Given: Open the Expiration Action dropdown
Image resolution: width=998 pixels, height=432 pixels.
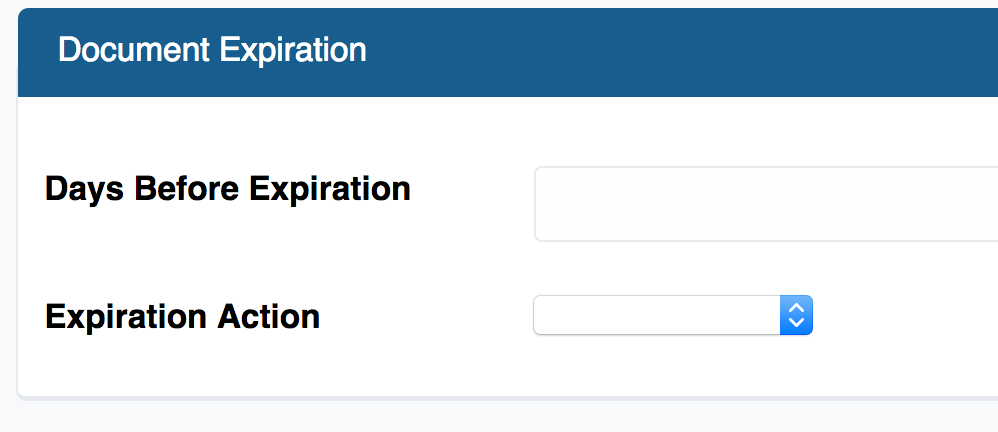Looking at the screenshot, I should tap(672, 315).
